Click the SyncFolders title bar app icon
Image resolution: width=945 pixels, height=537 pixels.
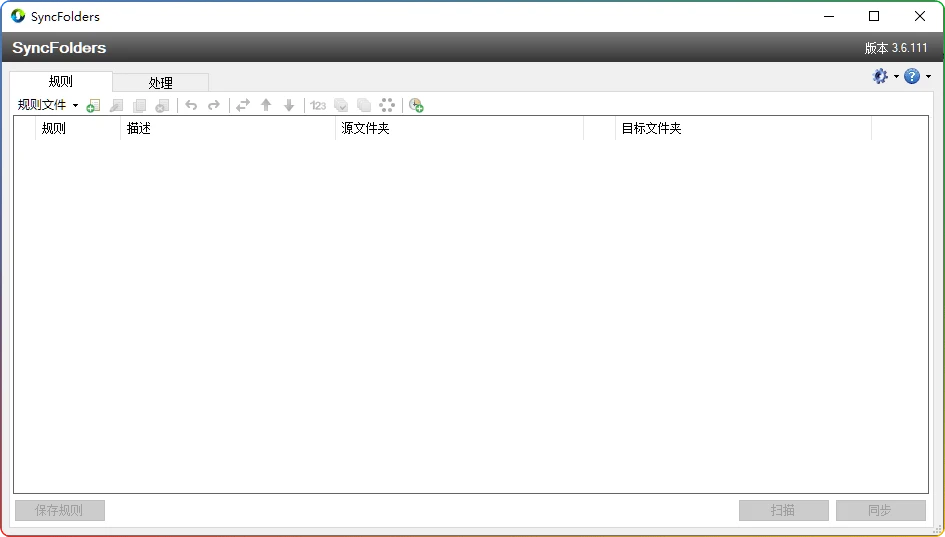[x=18, y=16]
